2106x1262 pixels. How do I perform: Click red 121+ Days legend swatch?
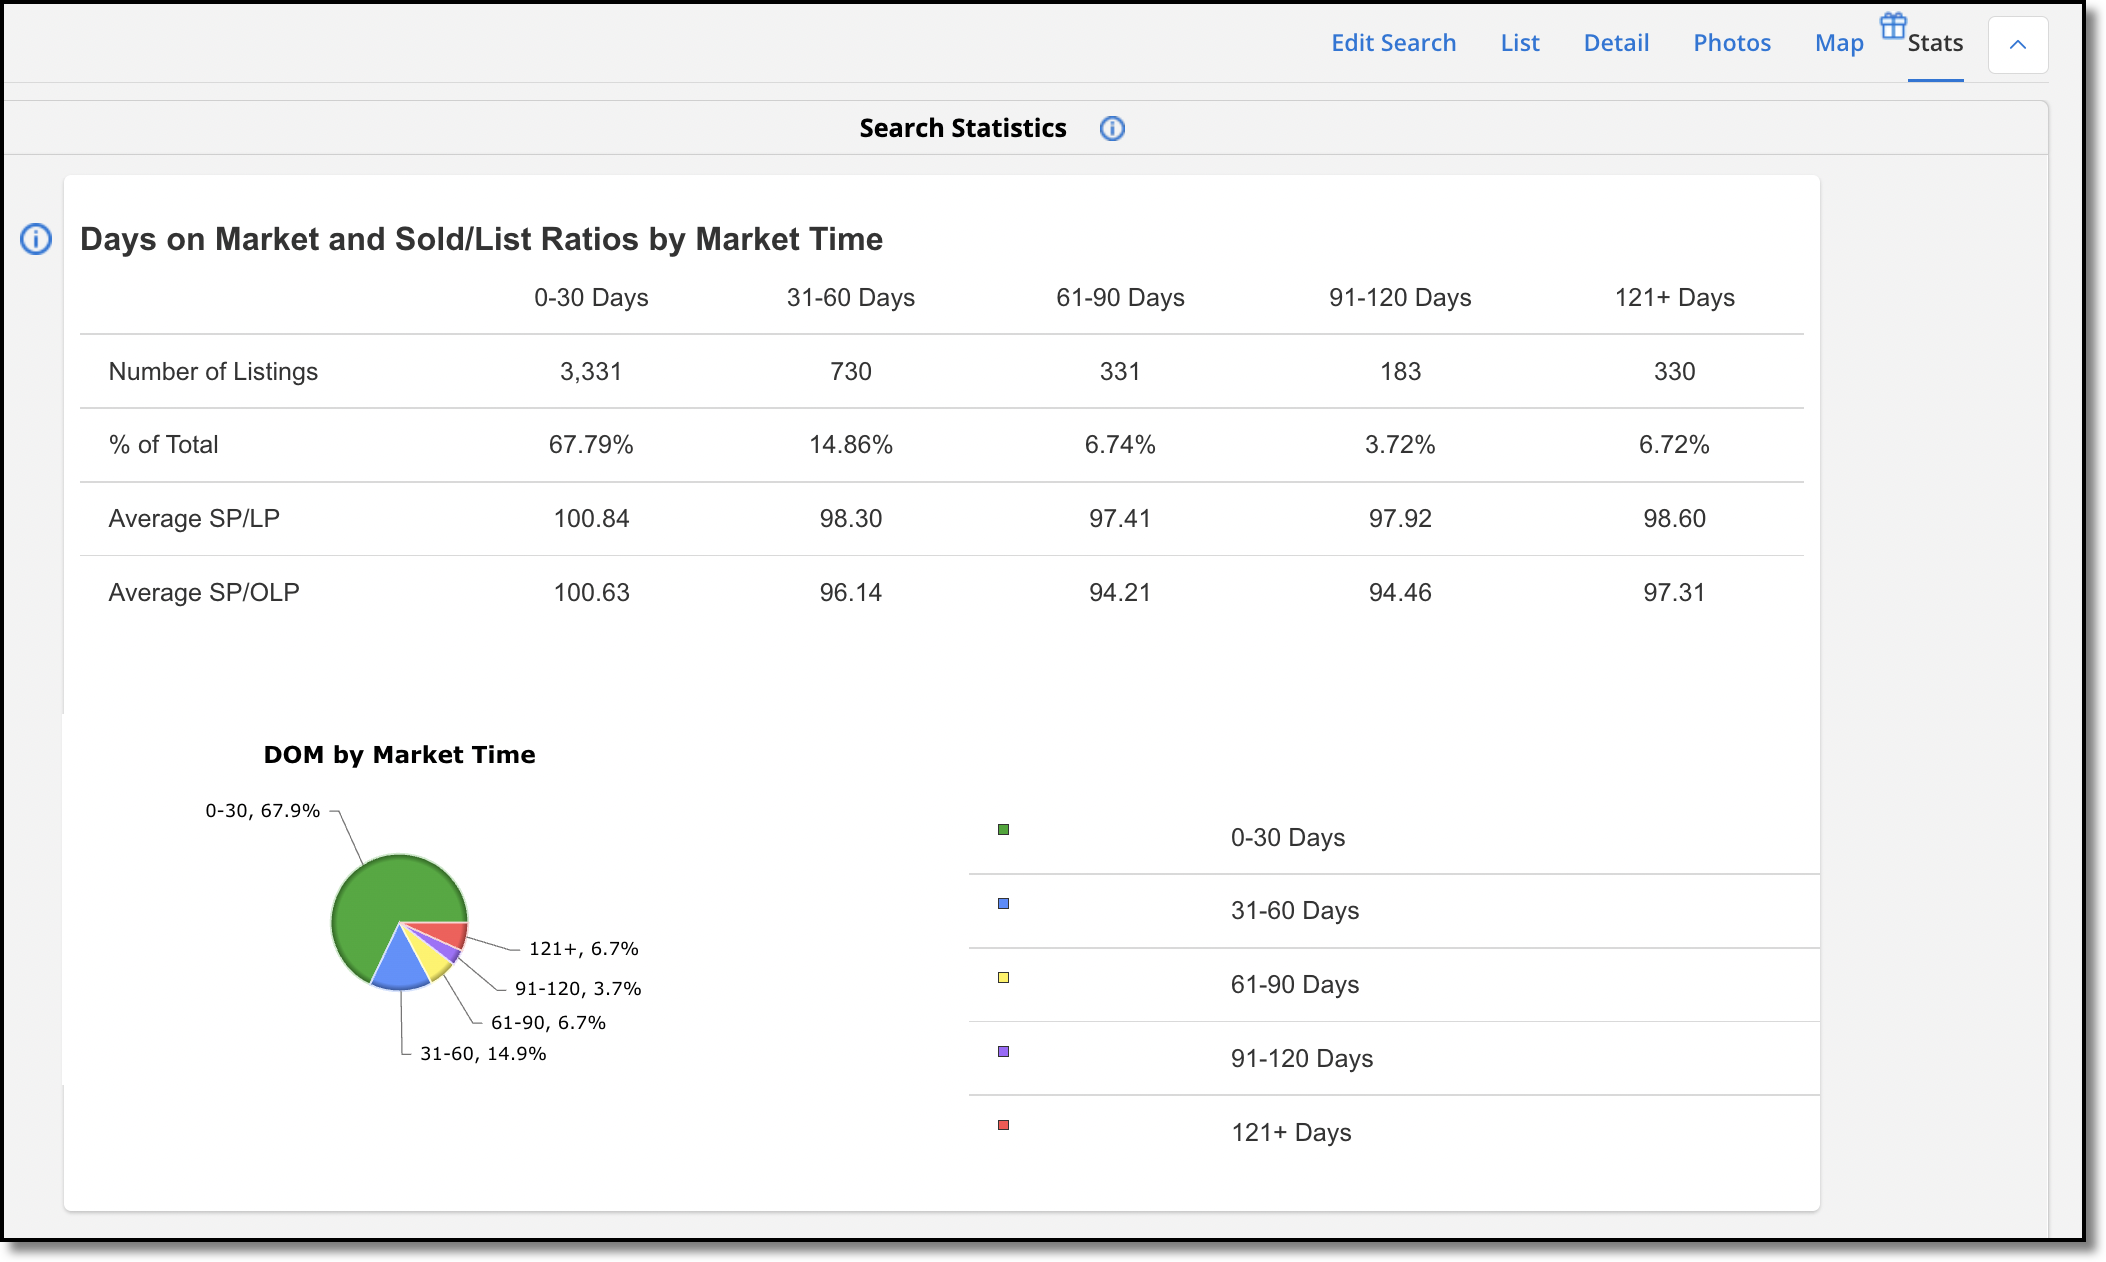point(1003,1125)
